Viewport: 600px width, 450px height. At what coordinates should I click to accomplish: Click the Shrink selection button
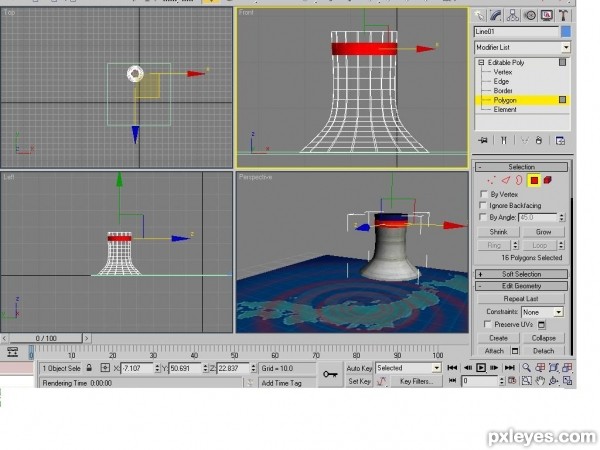[x=498, y=232]
